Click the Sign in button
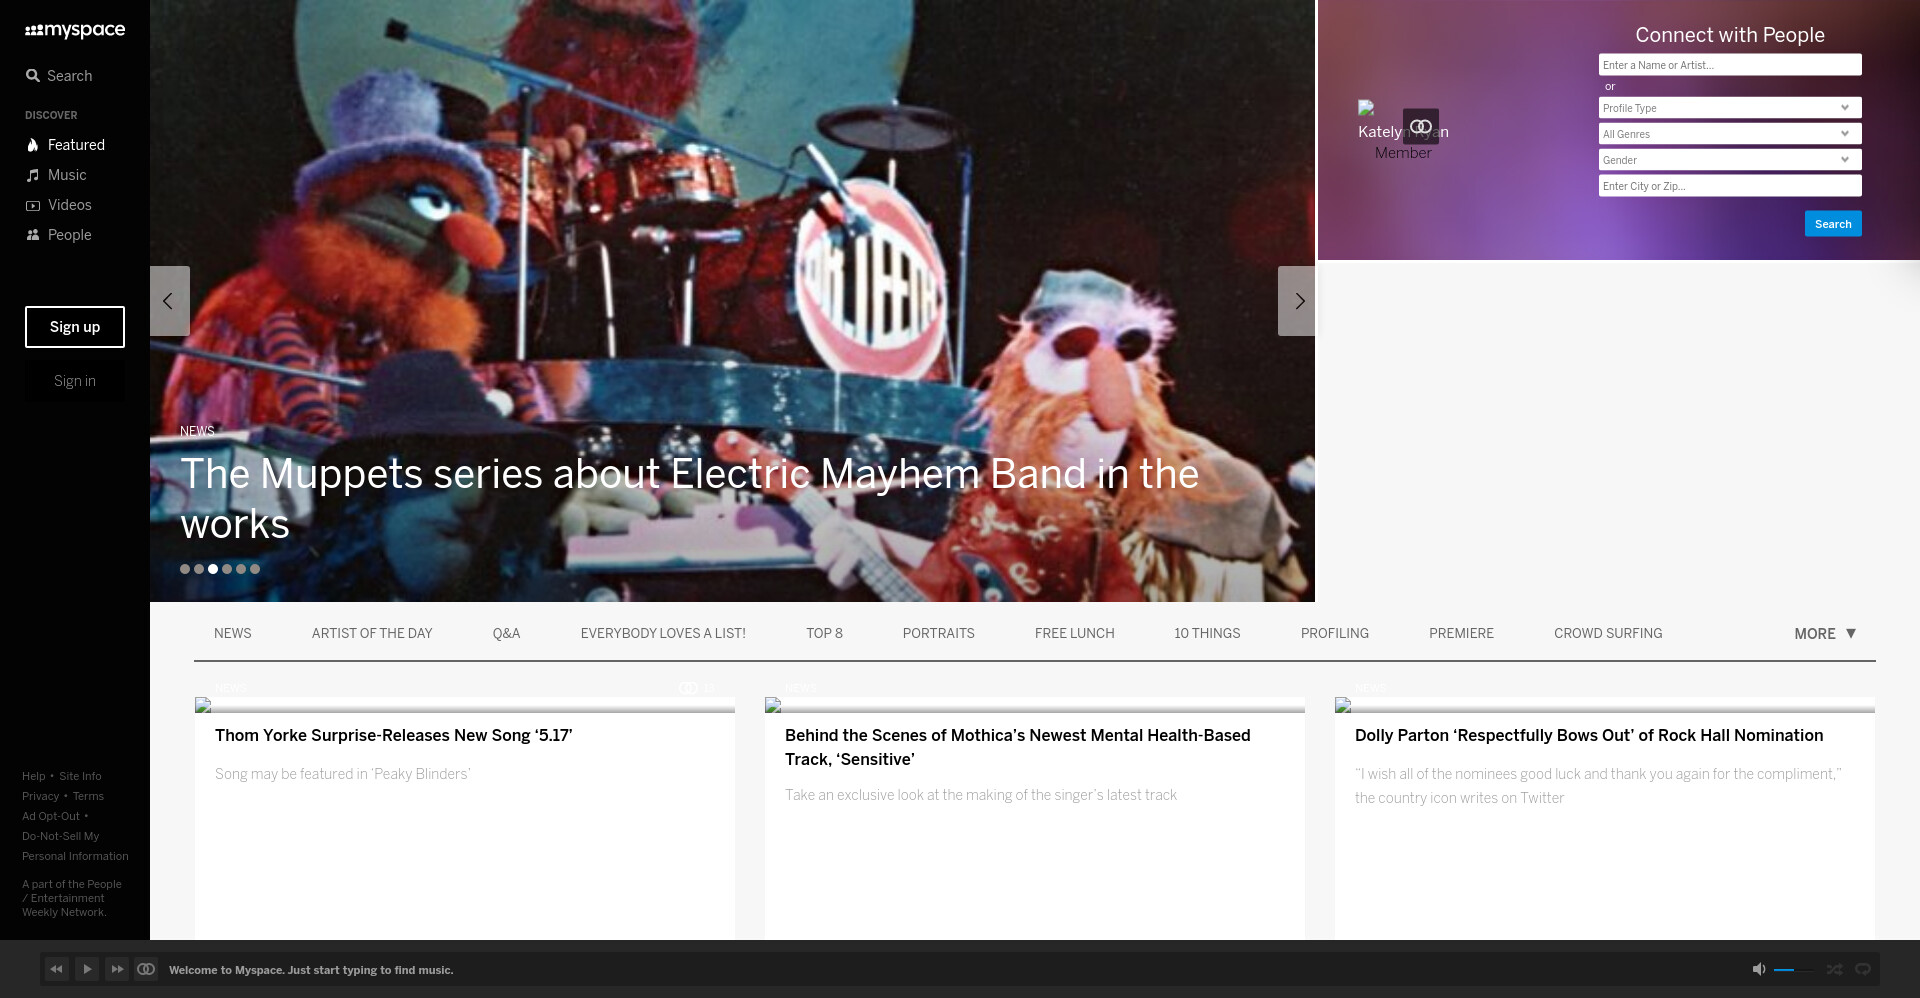Screen dimensions: 1920x998 75,381
